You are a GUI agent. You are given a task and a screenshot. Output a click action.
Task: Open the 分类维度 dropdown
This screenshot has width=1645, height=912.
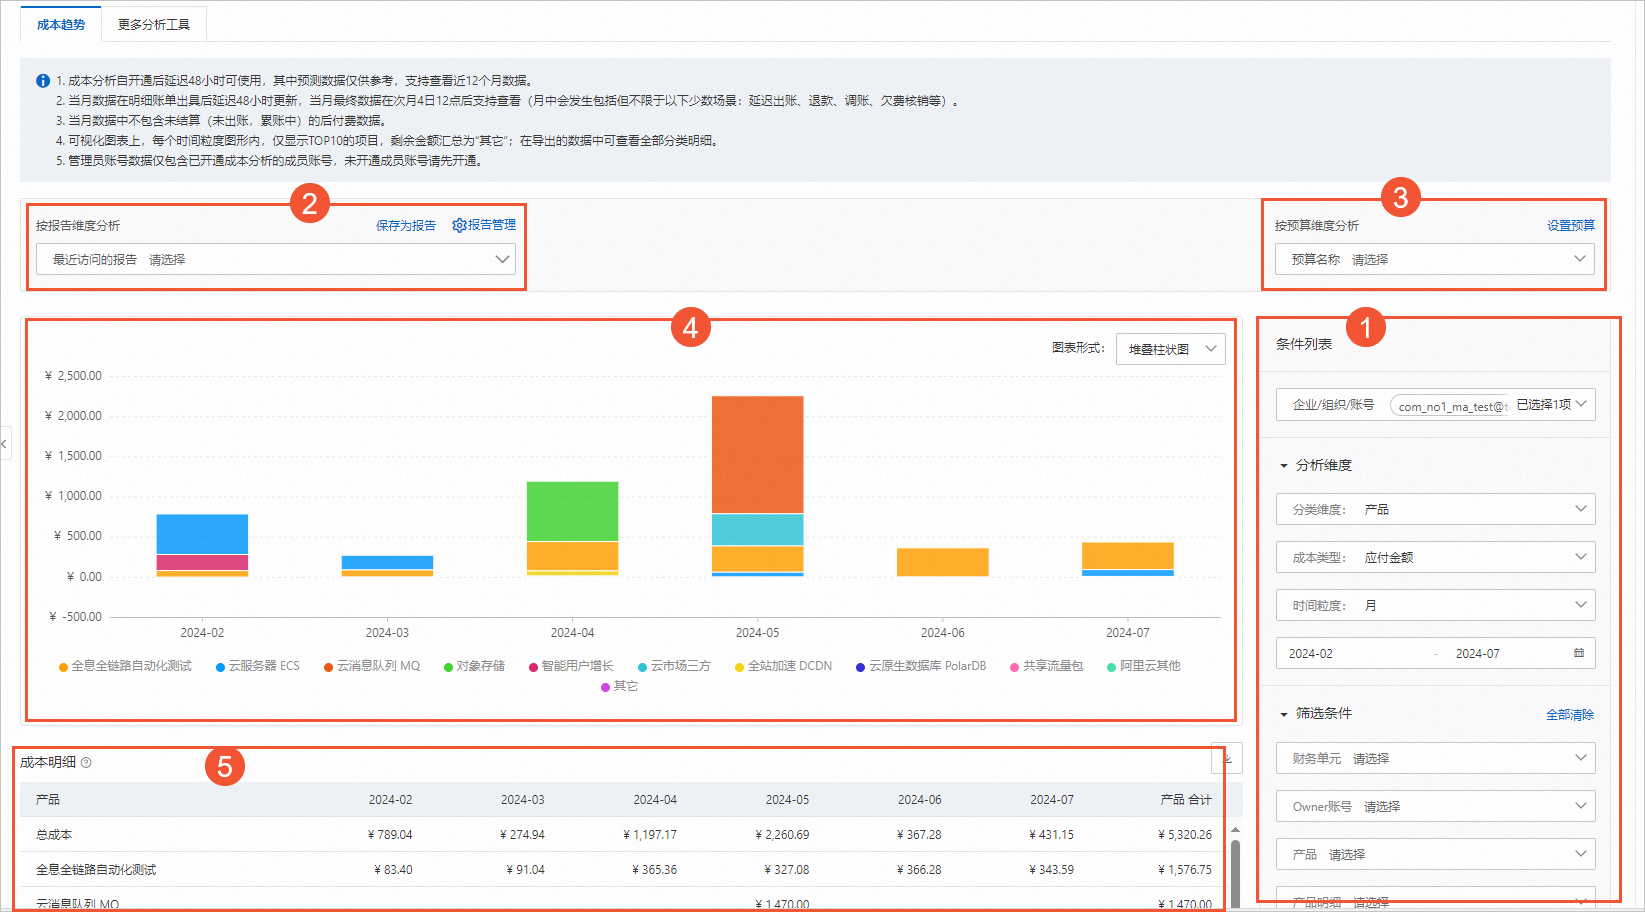[x=1435, y=509]
